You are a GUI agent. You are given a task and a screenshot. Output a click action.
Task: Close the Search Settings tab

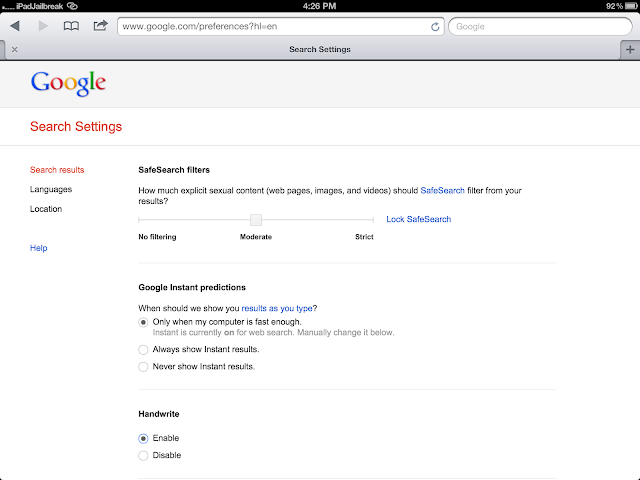[x=13, y=48]
